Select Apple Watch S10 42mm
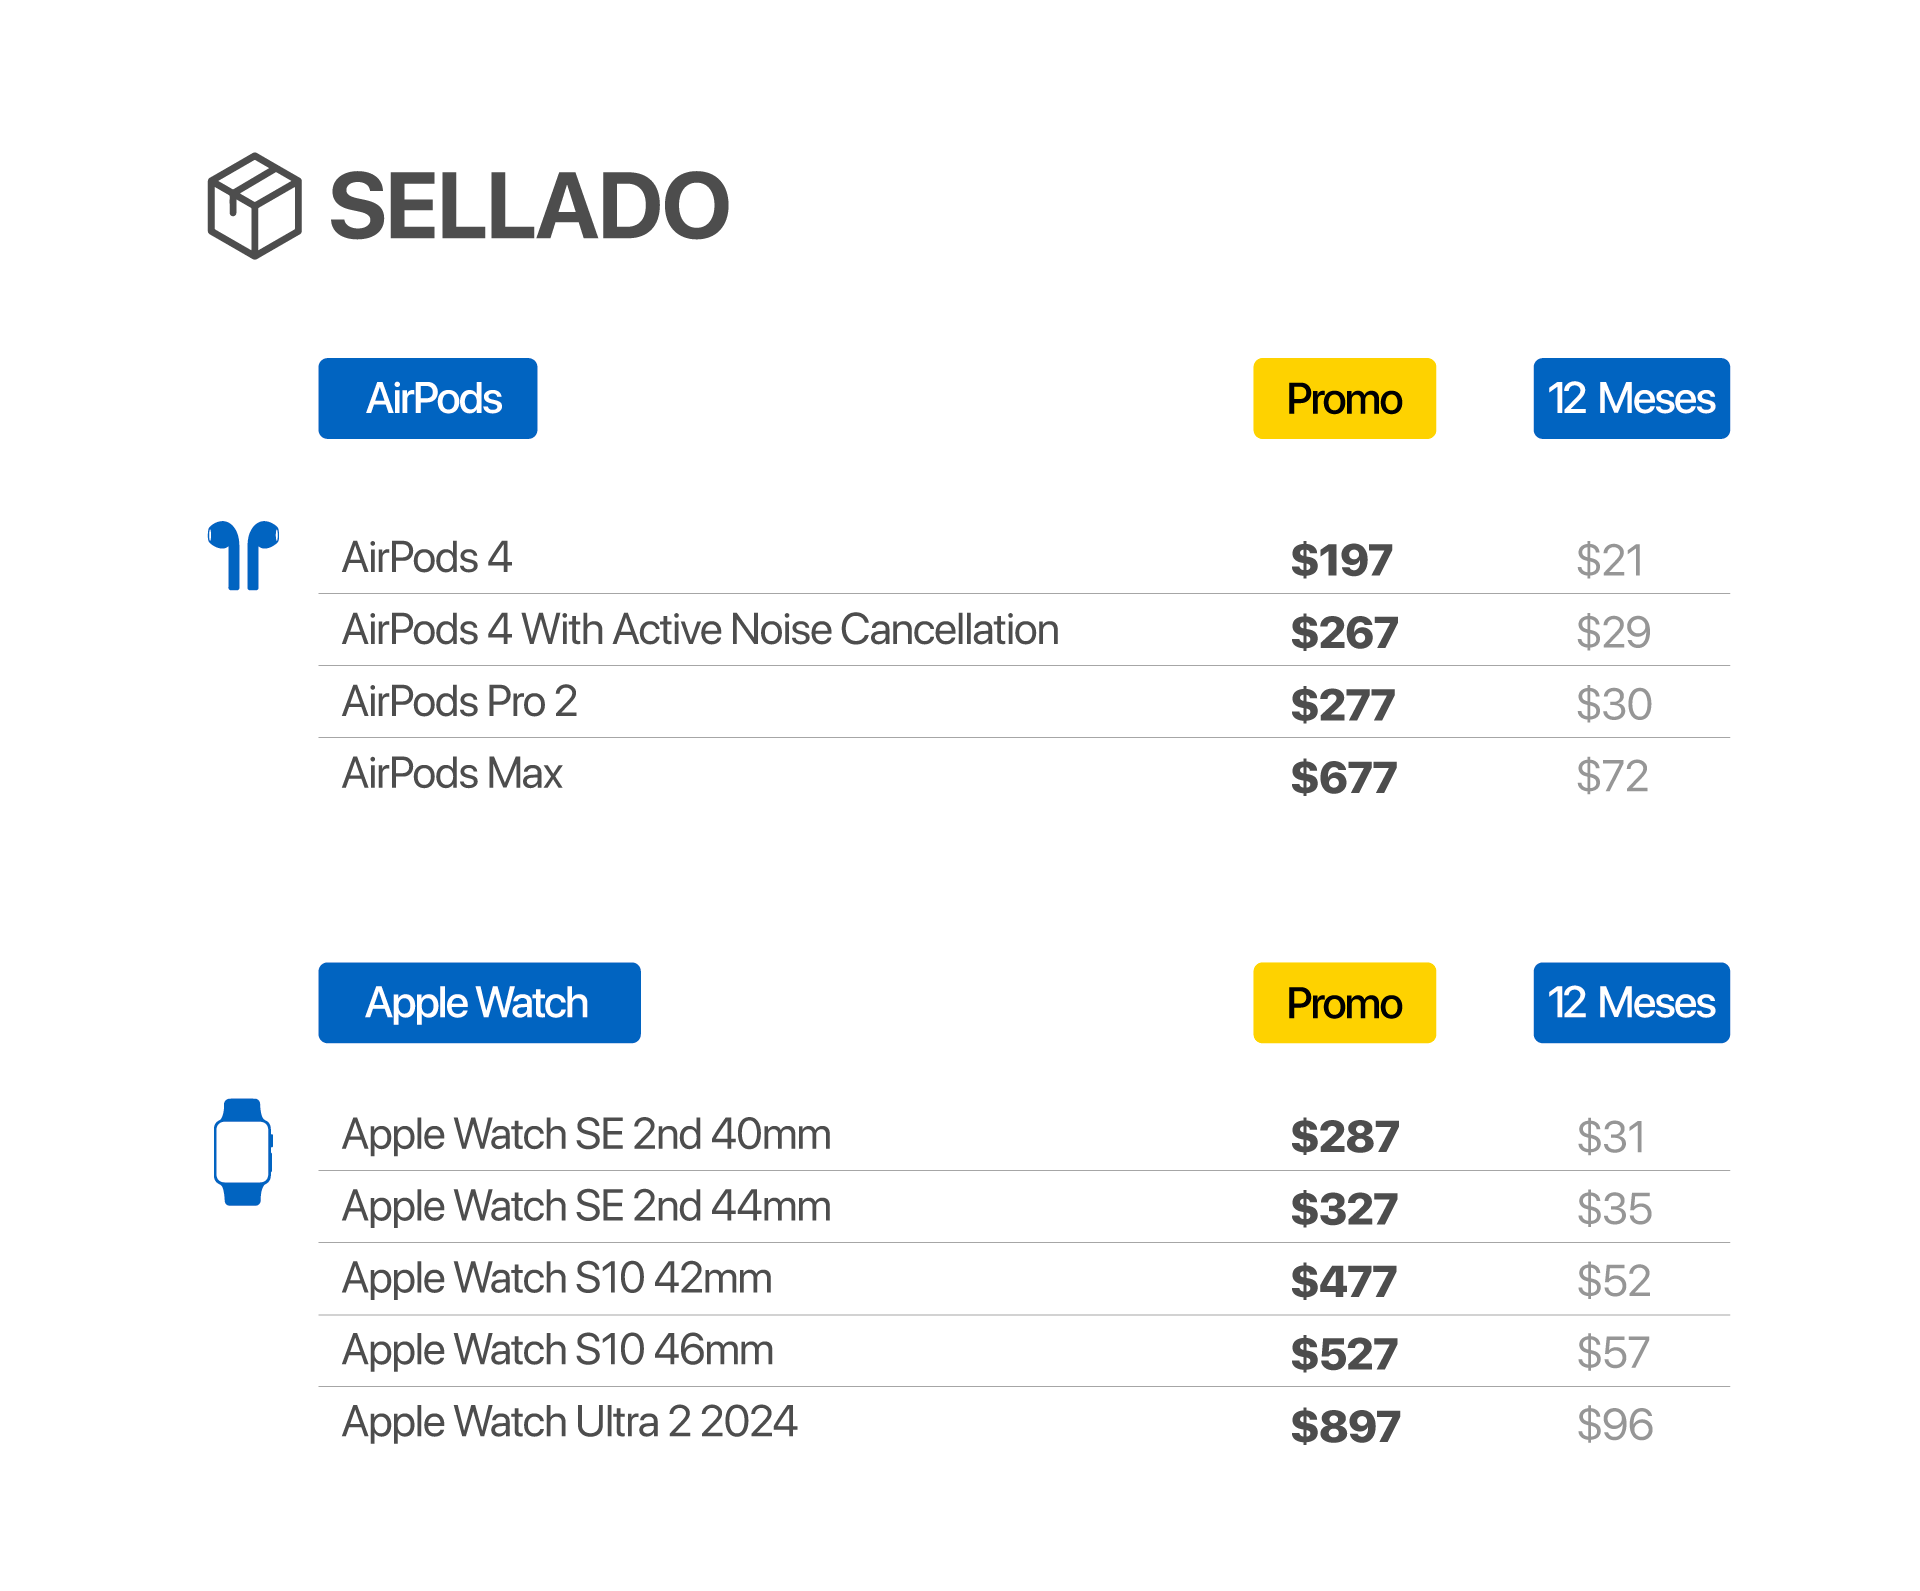Viewport: 1920px width, 1591px height. [x=557, y=1279]
